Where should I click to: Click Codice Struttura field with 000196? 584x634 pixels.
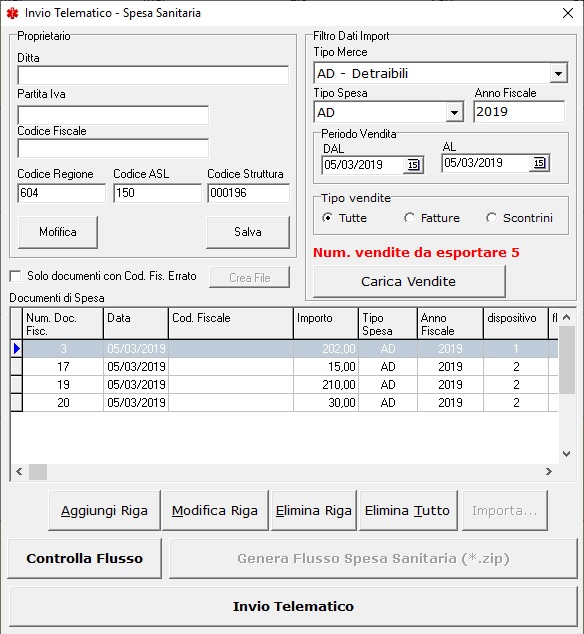pos(248,193)
